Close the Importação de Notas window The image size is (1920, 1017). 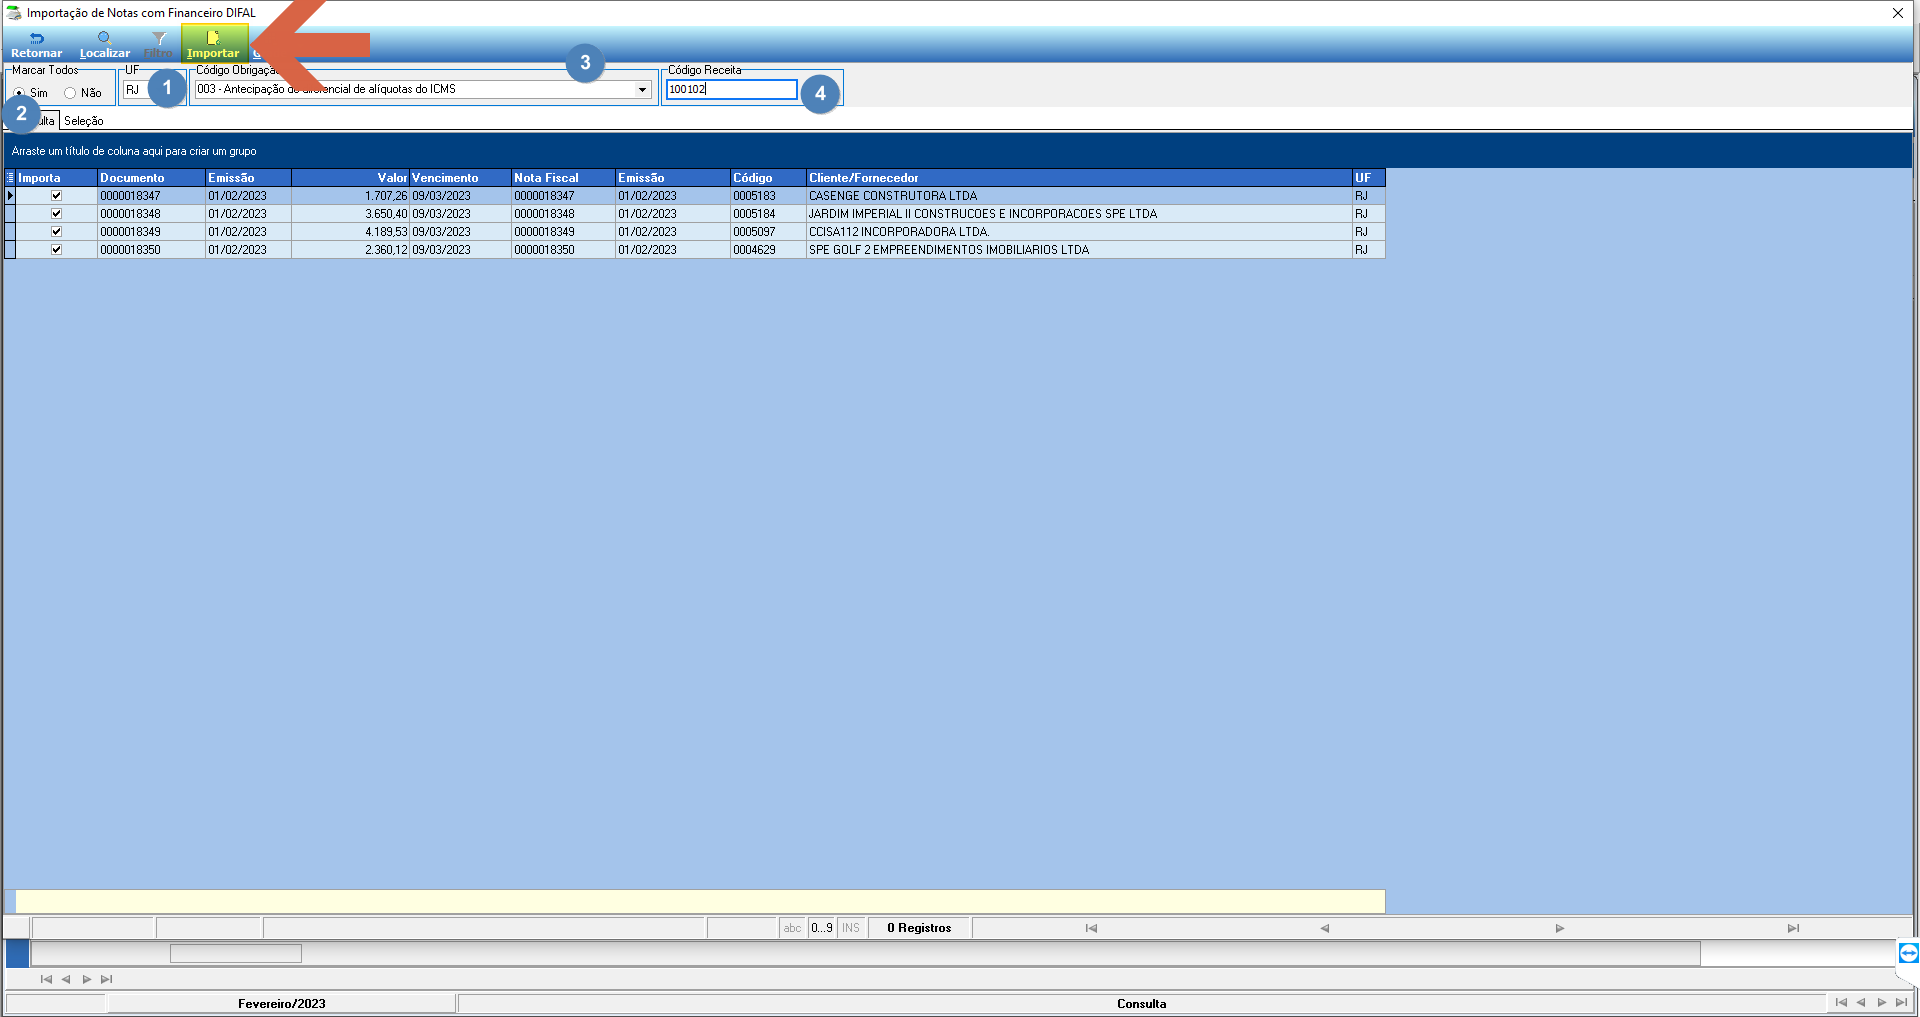[x=1897, y=13]
